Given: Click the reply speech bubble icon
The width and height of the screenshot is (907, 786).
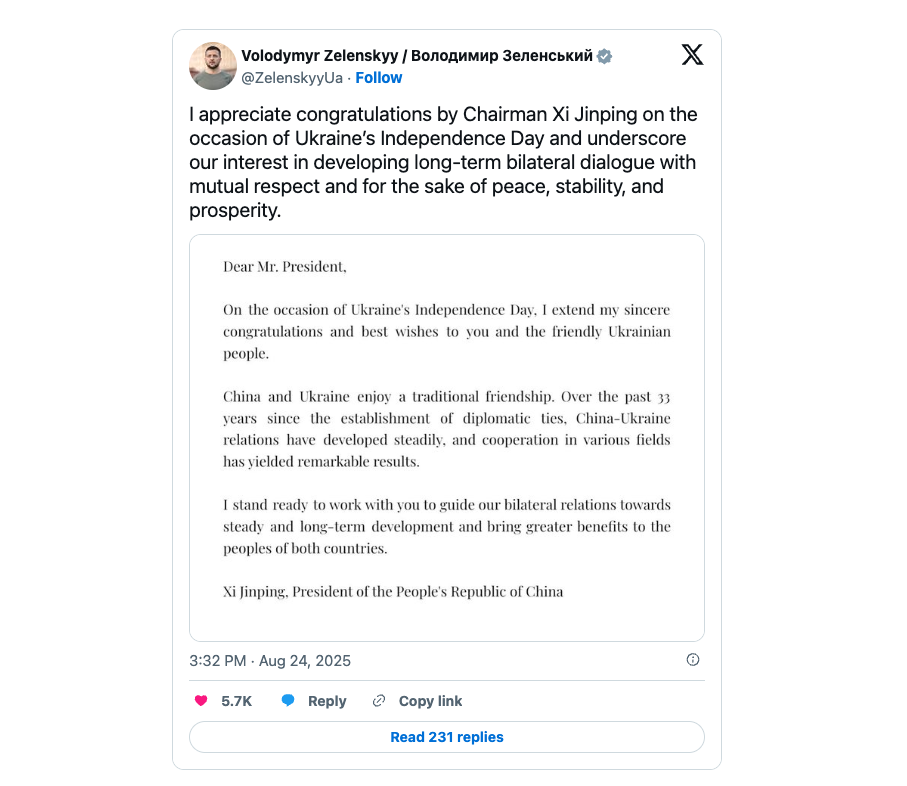Looking at the screenshot, I should [x=288, y=701].
